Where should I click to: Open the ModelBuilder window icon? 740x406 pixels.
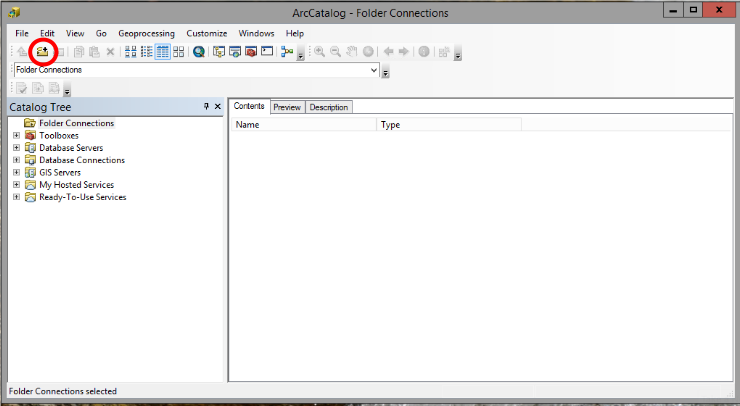[x=287, y=51]
